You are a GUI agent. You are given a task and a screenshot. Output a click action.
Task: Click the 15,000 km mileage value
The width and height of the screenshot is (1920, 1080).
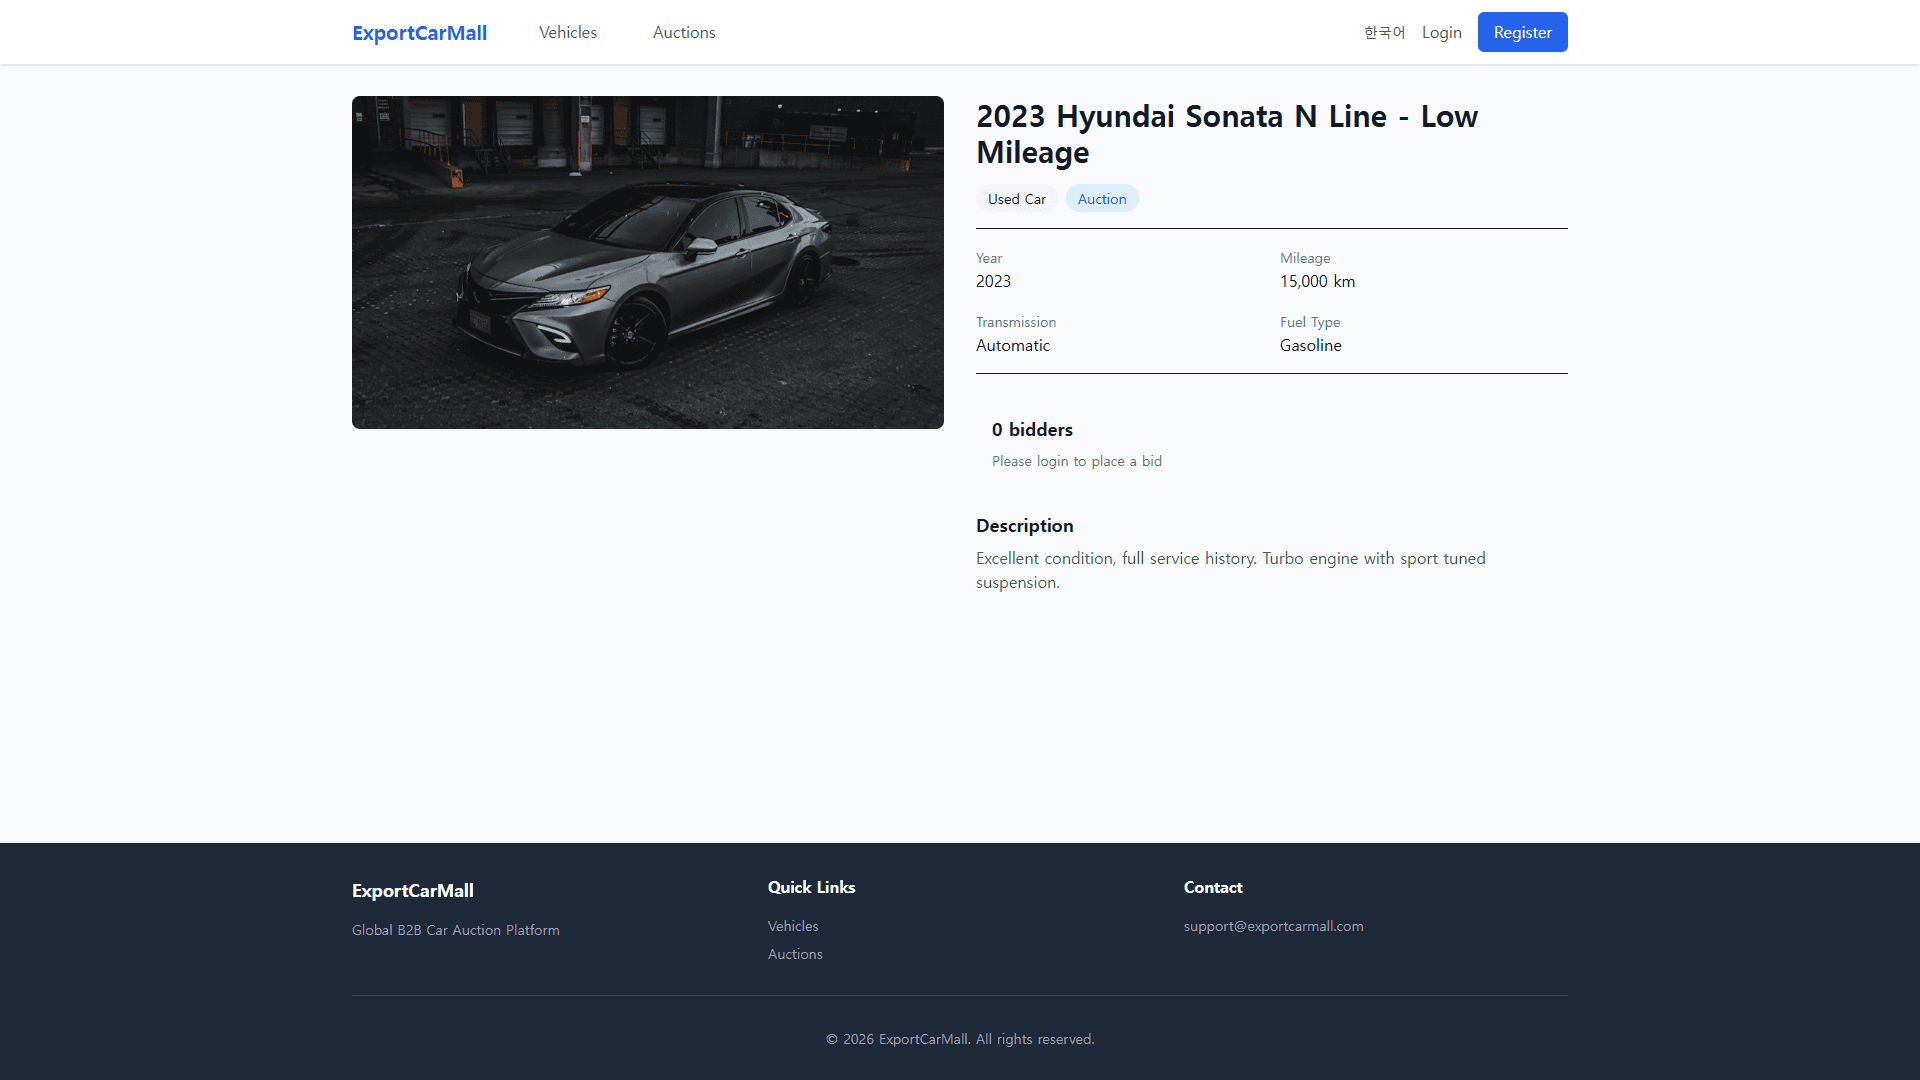click(1317, 282)
